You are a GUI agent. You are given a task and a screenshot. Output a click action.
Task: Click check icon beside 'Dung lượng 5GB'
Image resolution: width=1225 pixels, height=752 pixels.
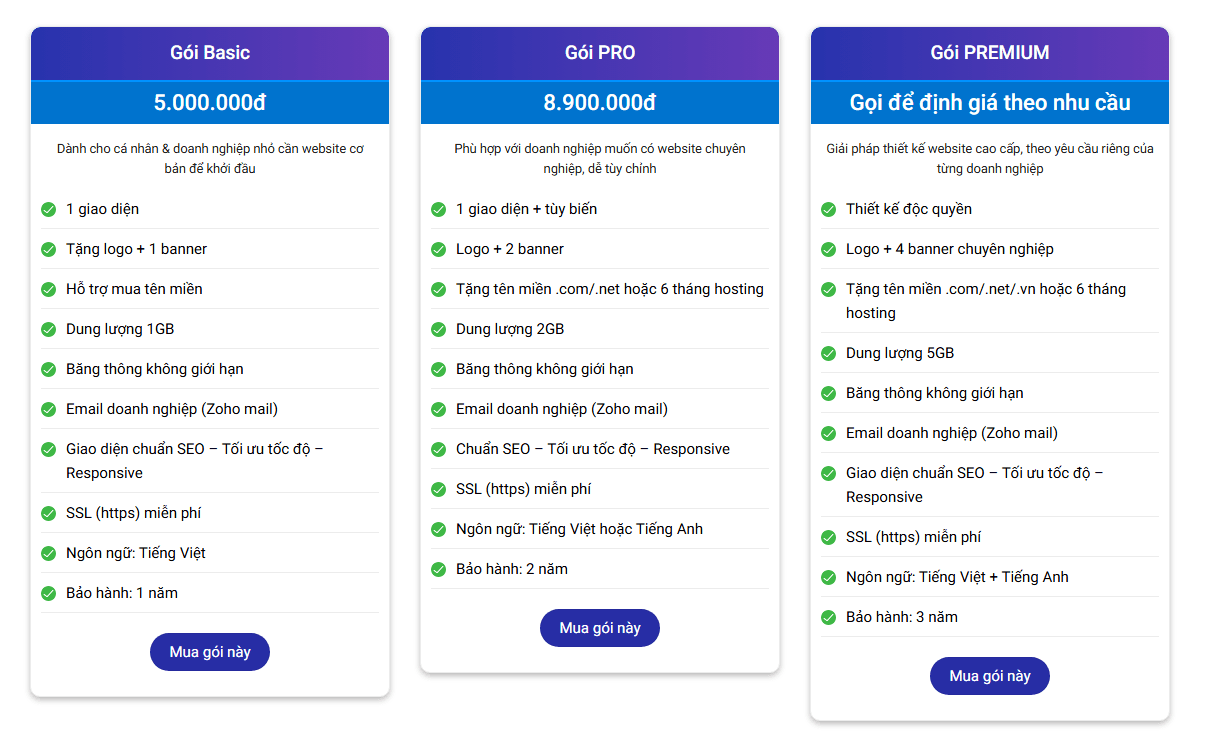click(828, 353)
